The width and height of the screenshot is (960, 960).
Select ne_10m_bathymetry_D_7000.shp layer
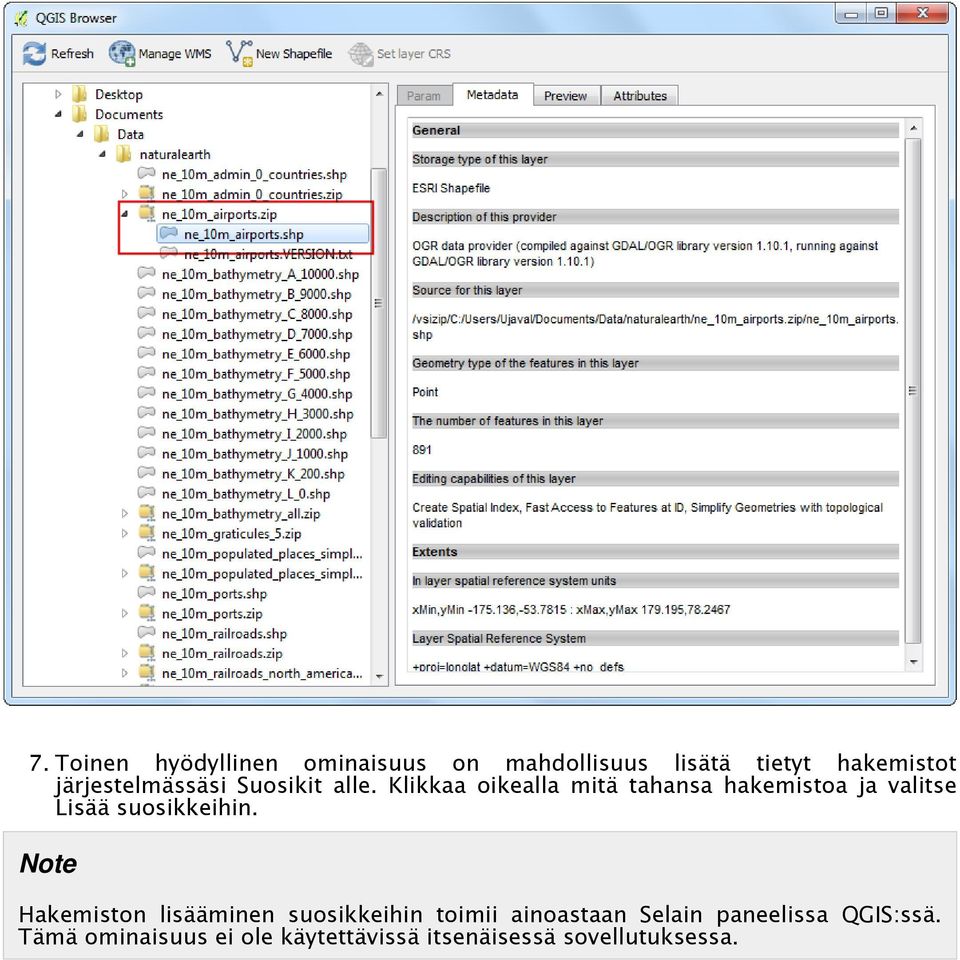point(257,334)
